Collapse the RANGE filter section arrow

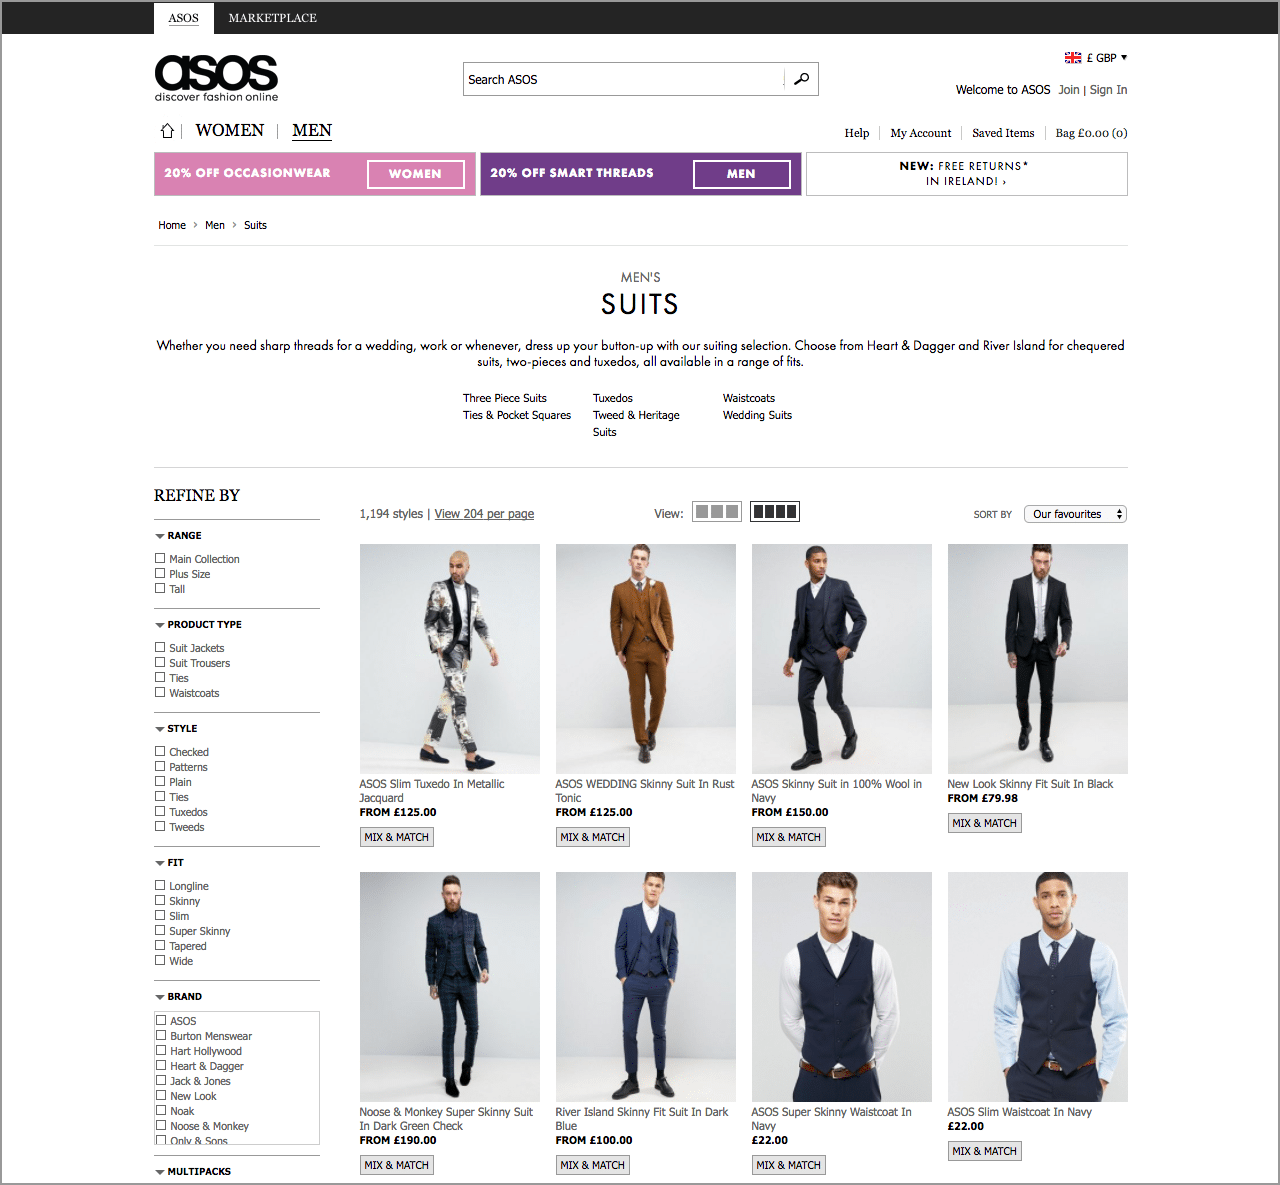[160, 536]
